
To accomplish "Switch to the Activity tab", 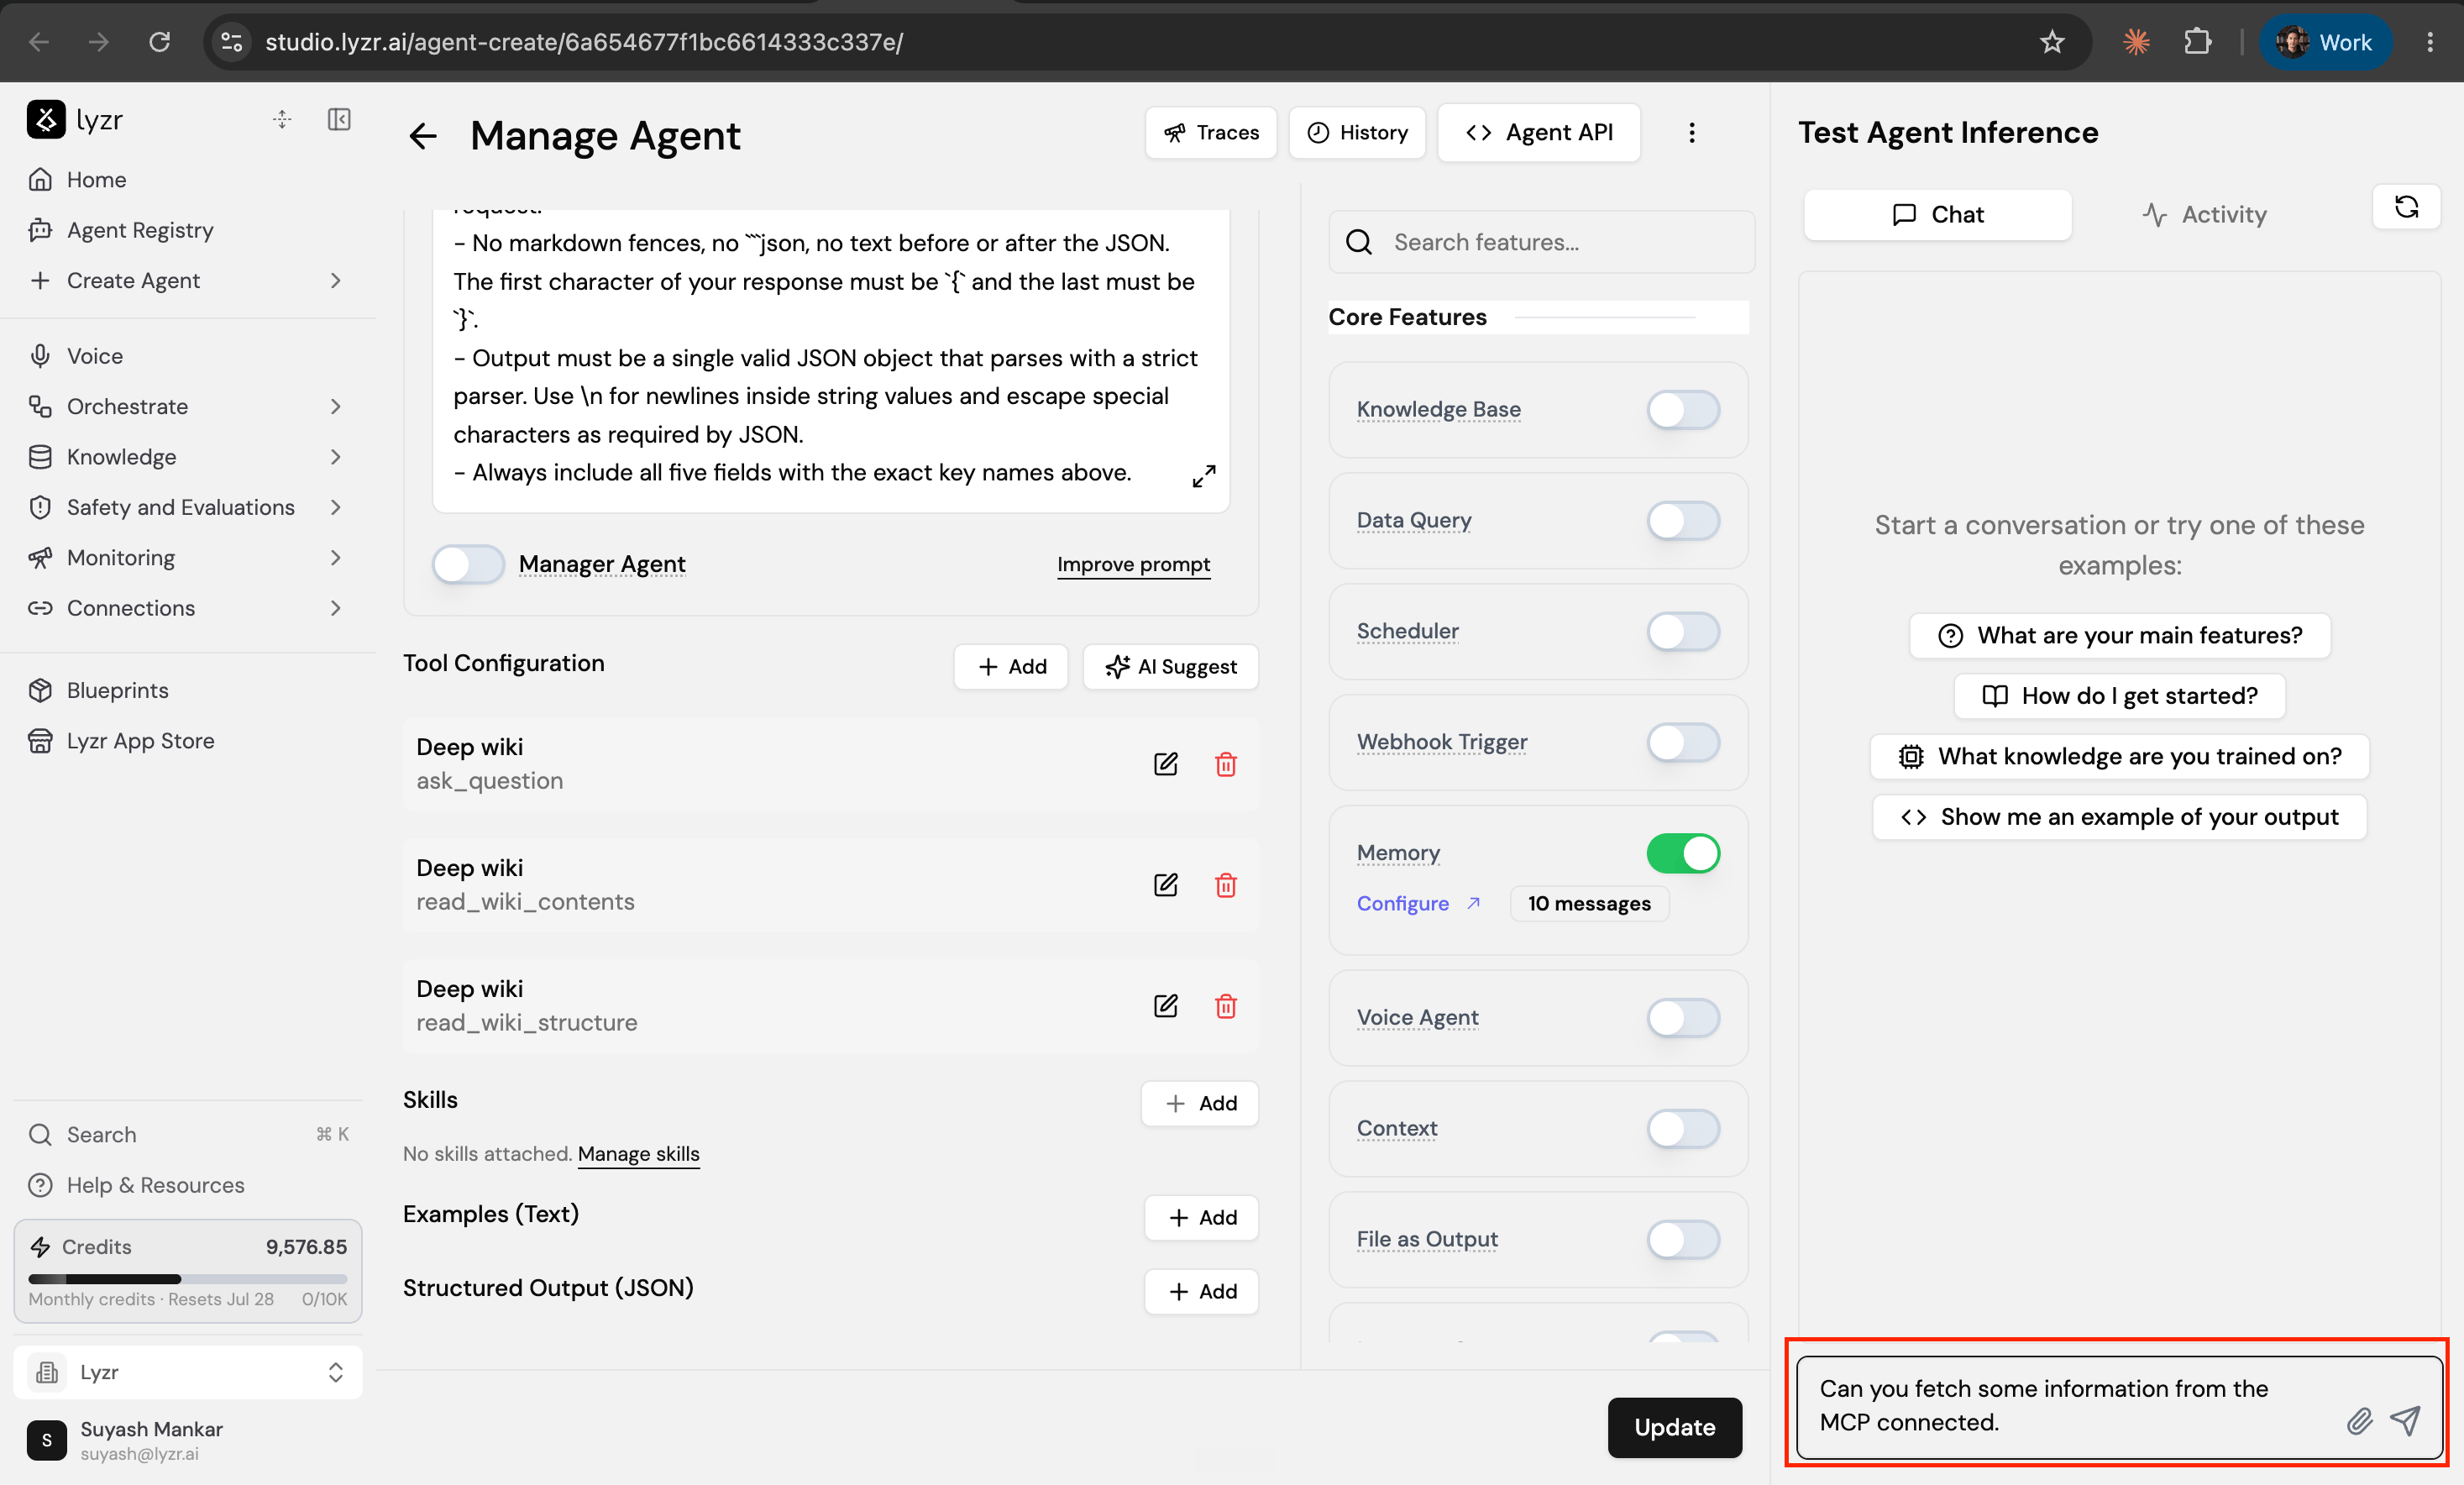I will coord(2205,214).
